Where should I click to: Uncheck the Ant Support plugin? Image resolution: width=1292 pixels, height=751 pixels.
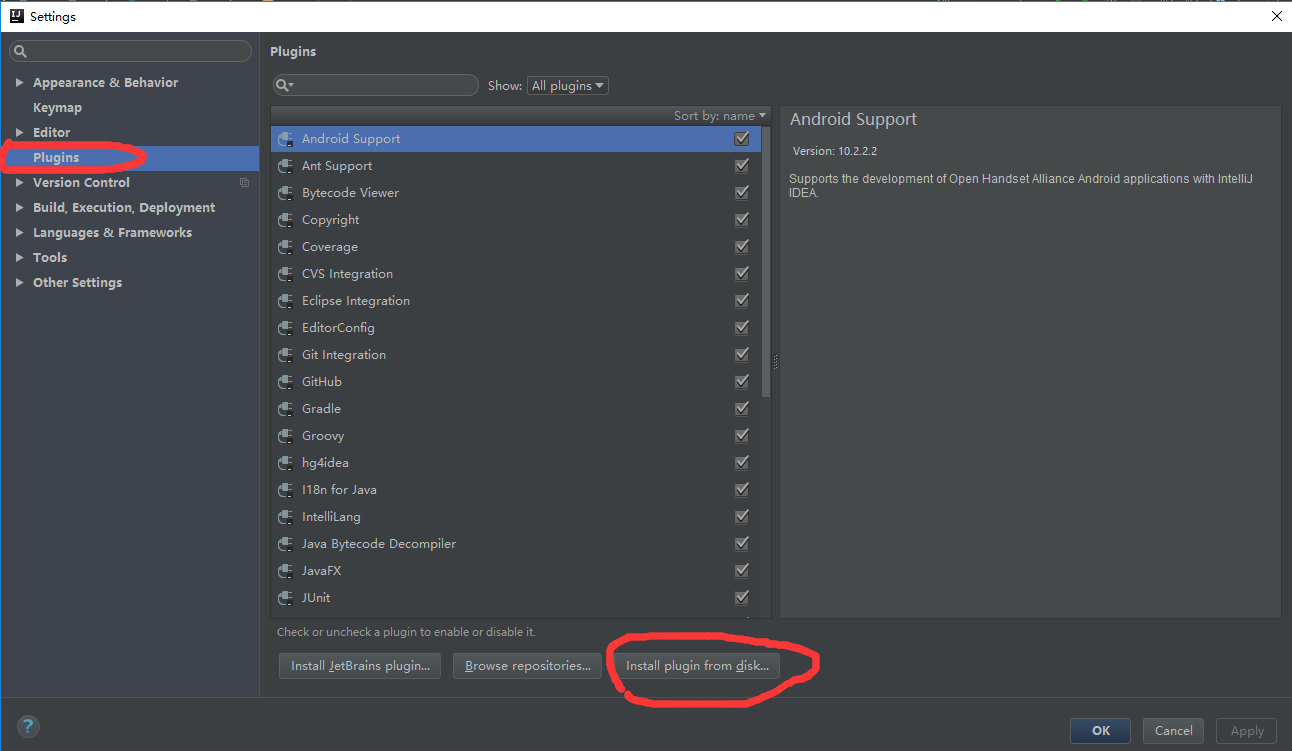coord(742,166)
